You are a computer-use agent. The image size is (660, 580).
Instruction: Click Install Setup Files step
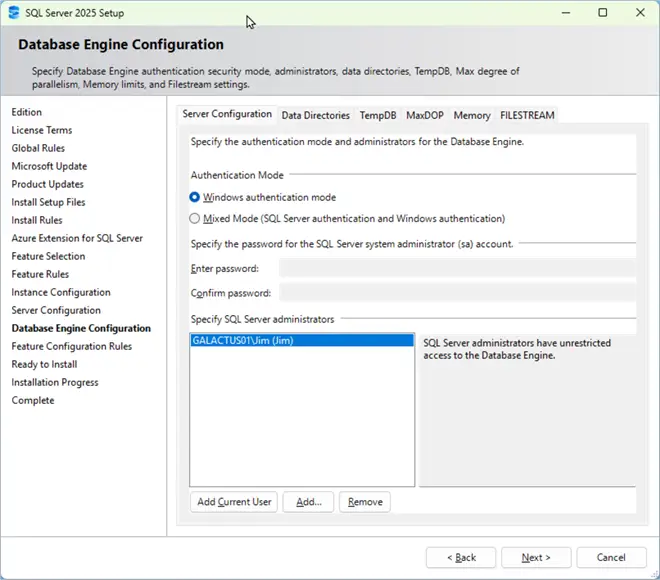(48, 202)
